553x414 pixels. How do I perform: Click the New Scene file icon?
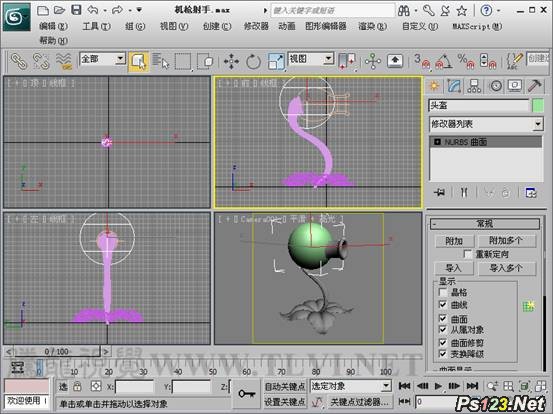tap(43, 10)
